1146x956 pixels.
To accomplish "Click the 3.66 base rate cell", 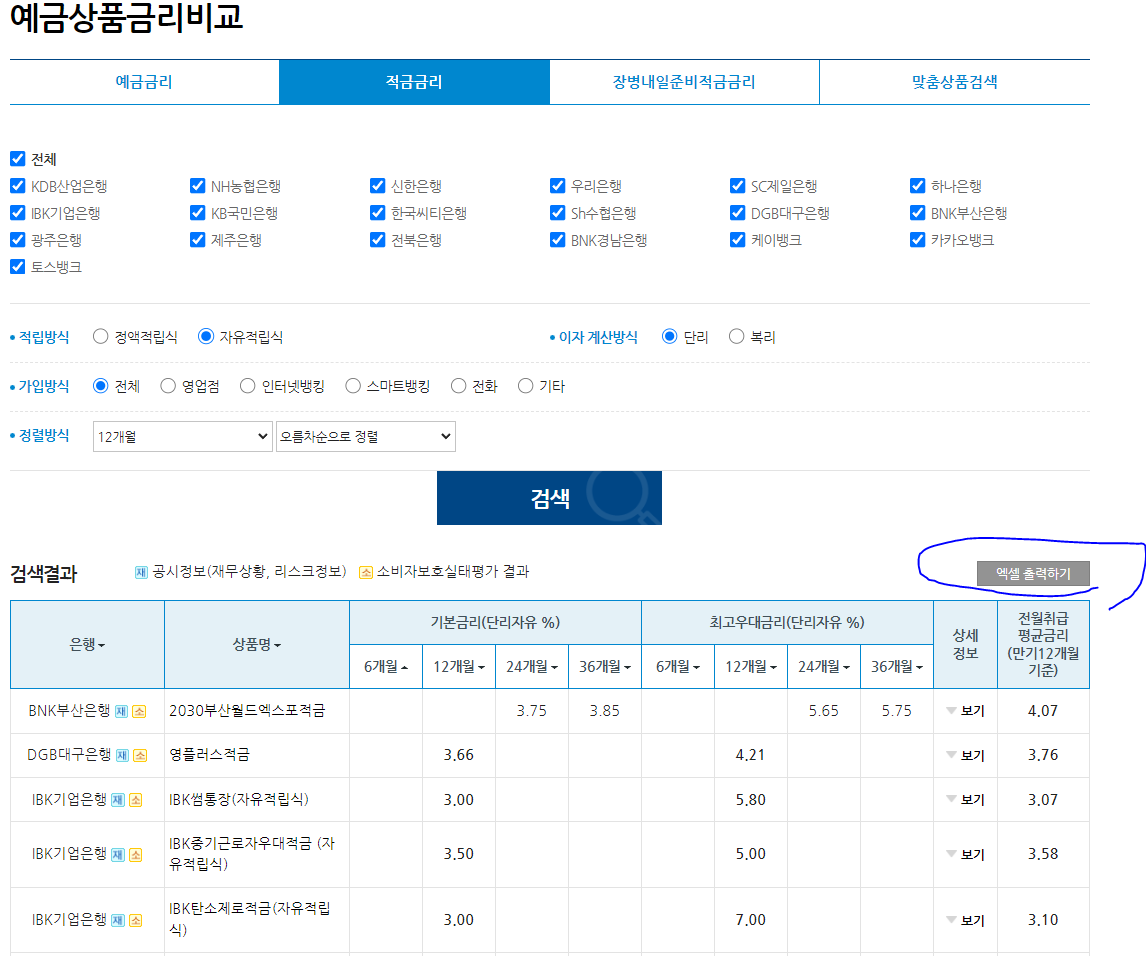I will (459, 754).
